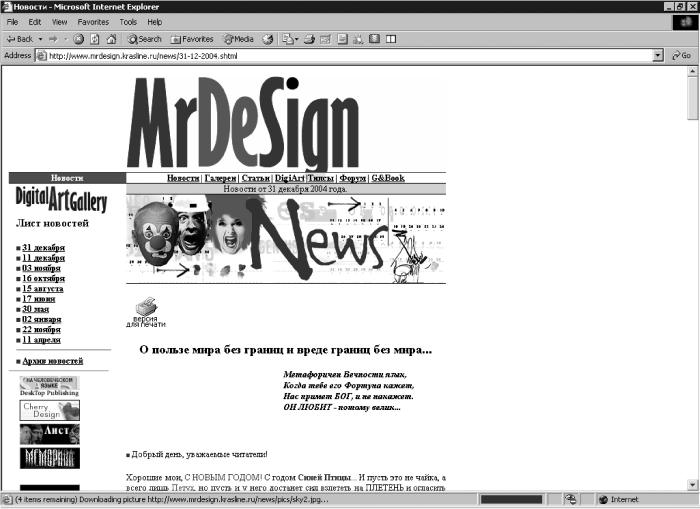Click the Cherry Design banner
The image size is (700, 509).
[x=50, y=410]
